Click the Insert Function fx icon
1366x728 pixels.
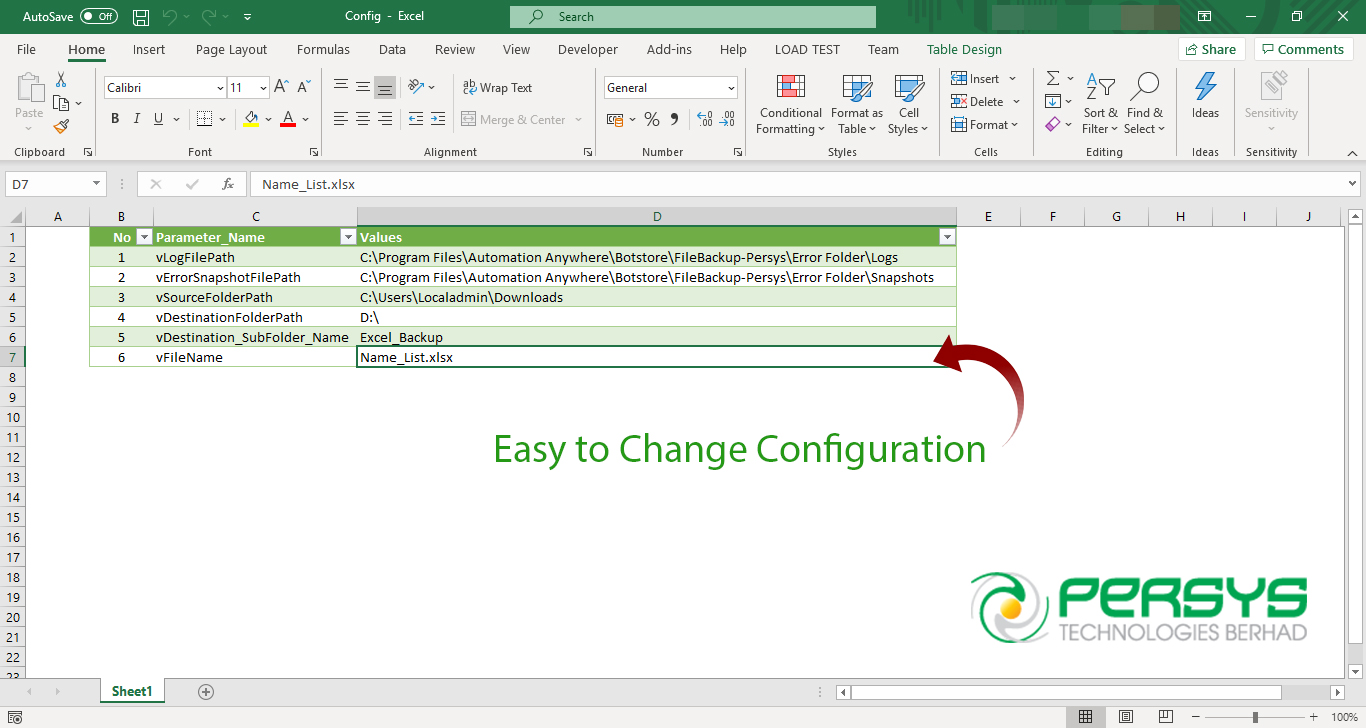click(x=228, y=184)
